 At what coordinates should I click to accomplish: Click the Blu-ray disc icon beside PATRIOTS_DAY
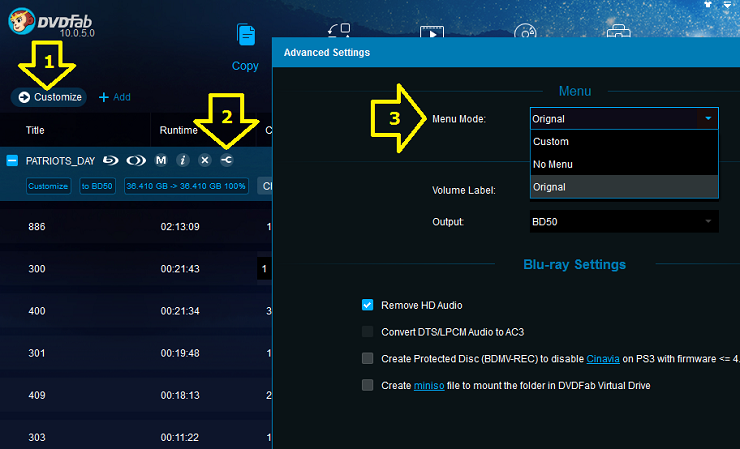coord(110,160)
